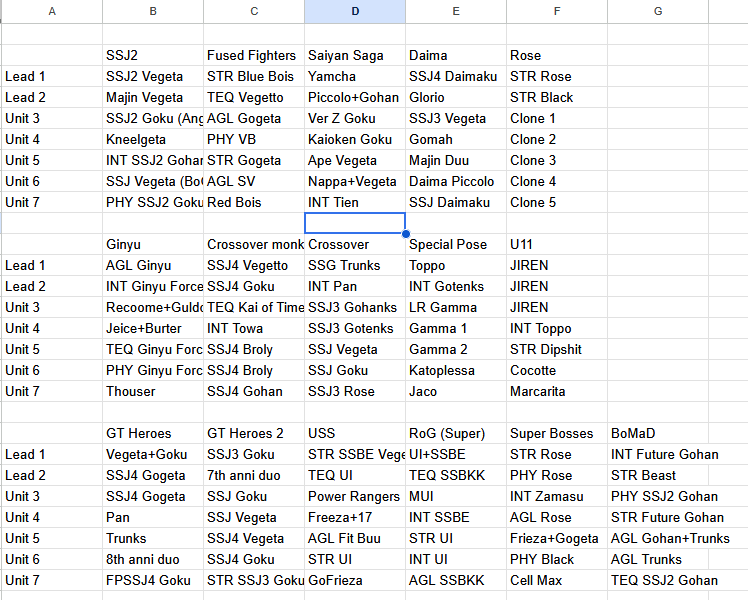Select the 'STR Blue Bois' cell
Screen dimensions: 748x600
[254, 76]
